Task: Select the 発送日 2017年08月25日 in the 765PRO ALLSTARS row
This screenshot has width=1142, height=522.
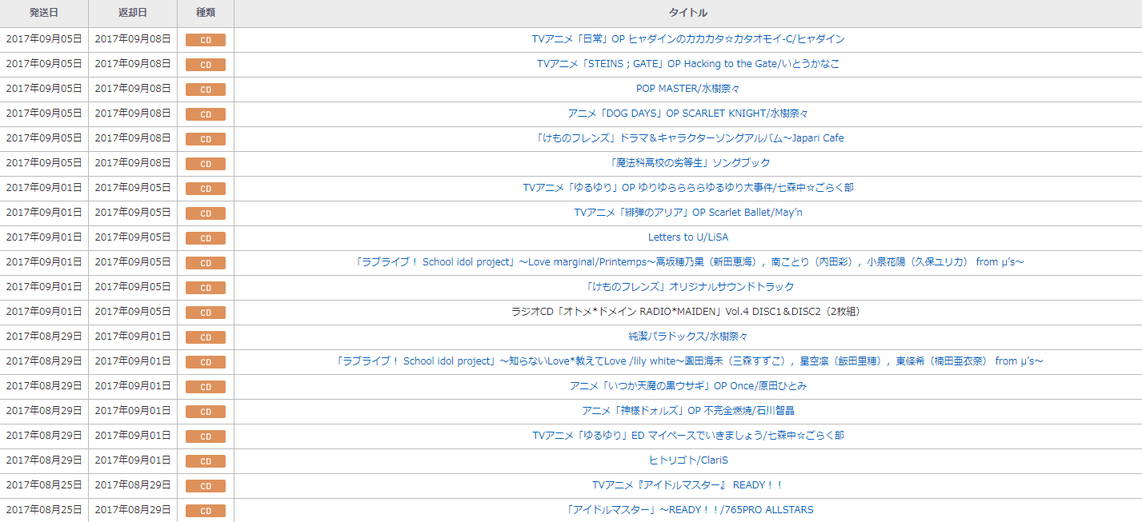Action: (x=44, y=510)
